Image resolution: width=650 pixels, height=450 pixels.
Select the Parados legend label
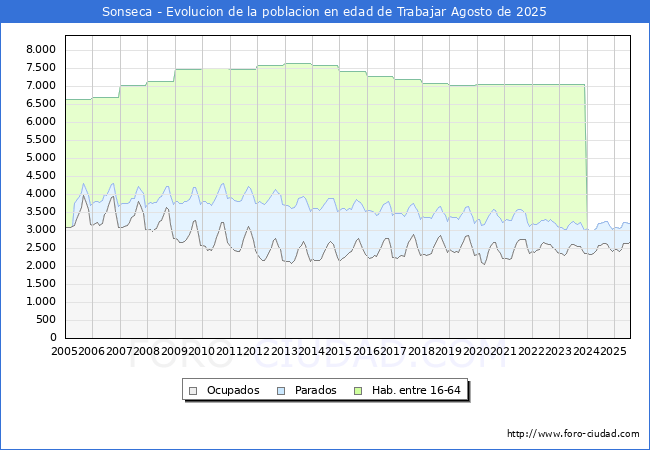coord(314,390)
